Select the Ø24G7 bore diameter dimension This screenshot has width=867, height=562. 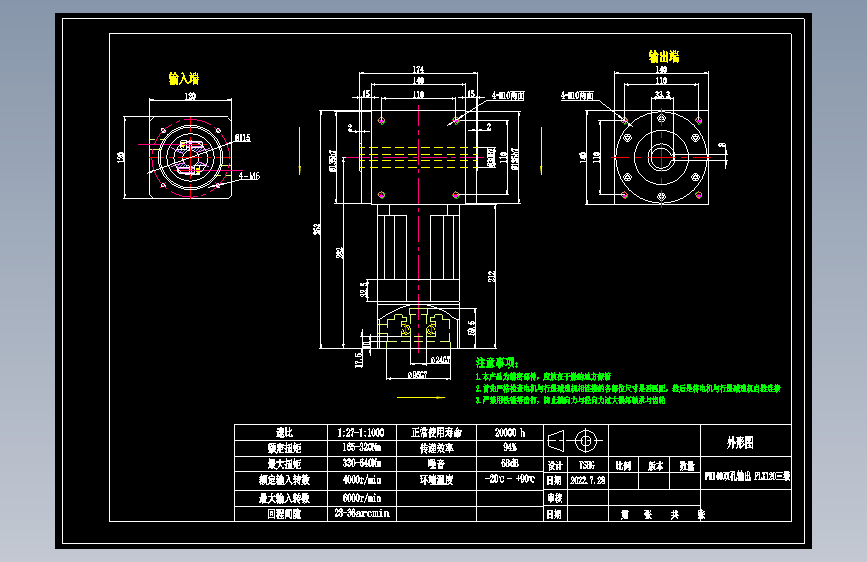(x=440, y=360)
